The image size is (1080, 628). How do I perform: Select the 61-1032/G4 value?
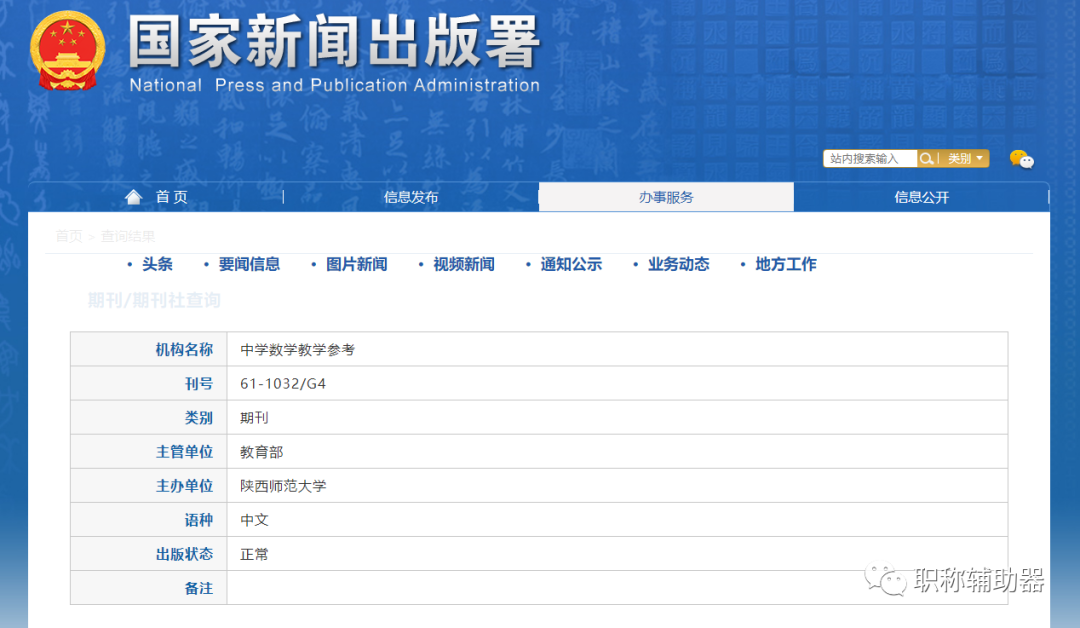click(x=283, y=384)
